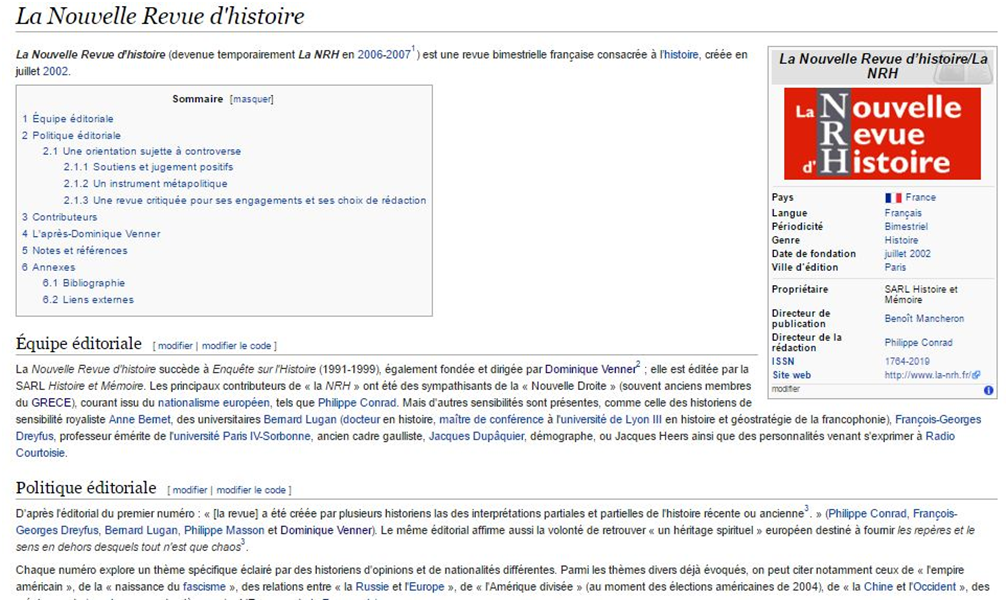This screenshot has height=602, width=1008.
Task: Open the Jacques Dupâquier link
Action: point(476,437)
